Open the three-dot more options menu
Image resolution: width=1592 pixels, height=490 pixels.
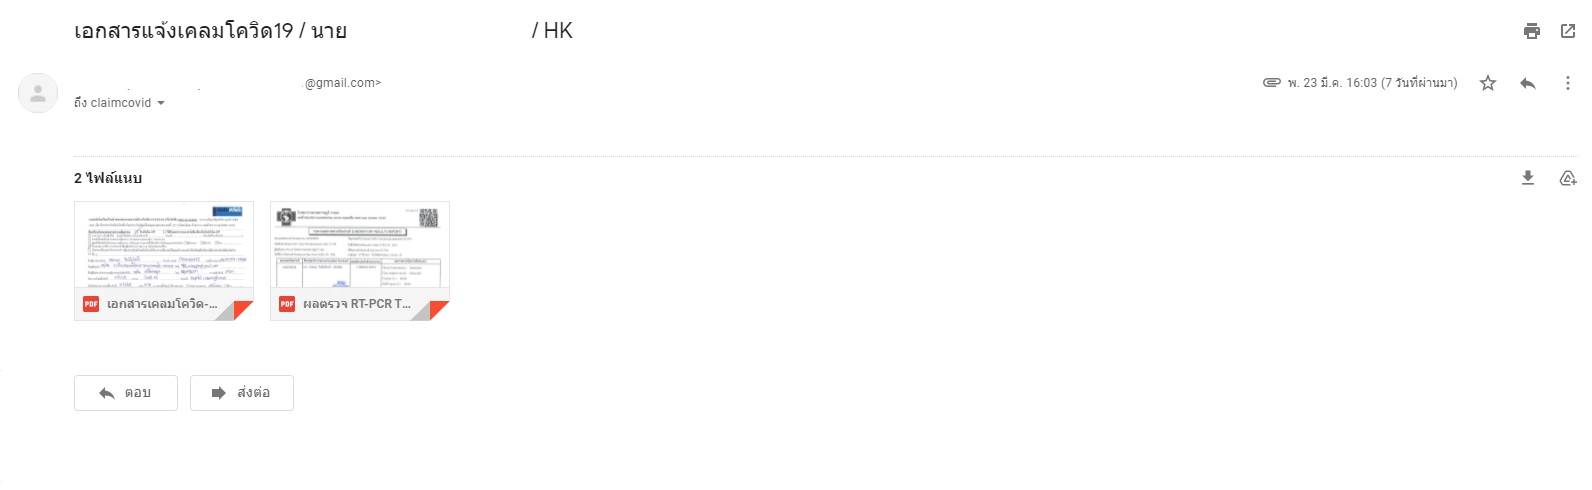click(1567, 83)
